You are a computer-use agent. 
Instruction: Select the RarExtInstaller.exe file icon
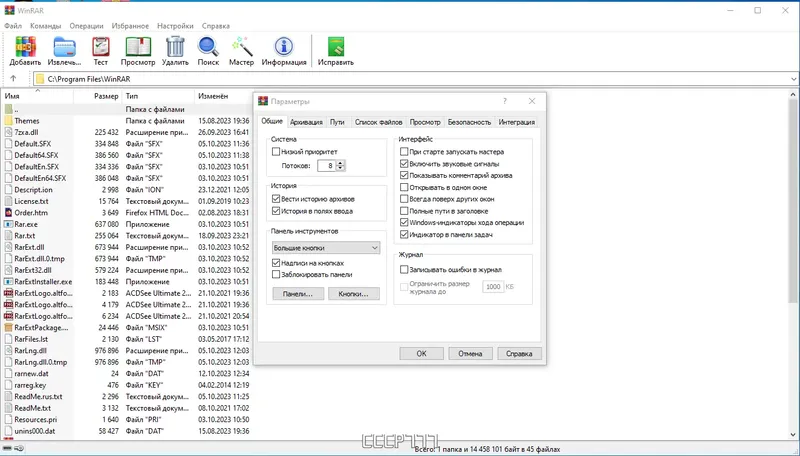pyautogui.click(x=9, y=282)
